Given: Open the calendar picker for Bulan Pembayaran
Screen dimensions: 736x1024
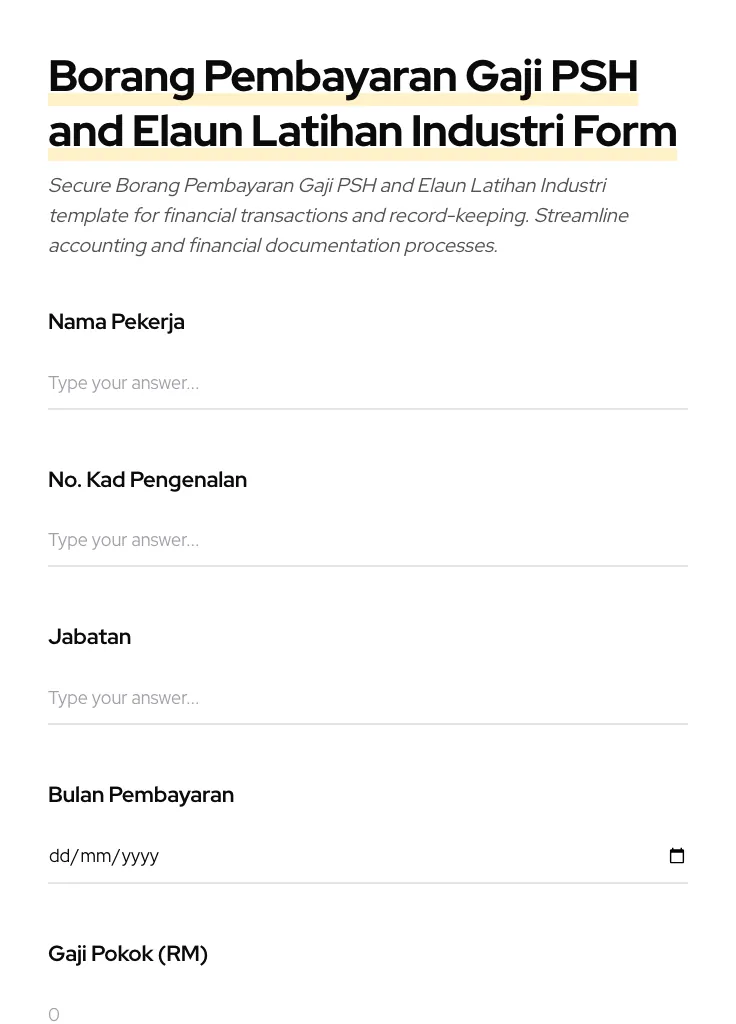Looking at the screenshot, I should pyautogui.click(x=677, y=855).
